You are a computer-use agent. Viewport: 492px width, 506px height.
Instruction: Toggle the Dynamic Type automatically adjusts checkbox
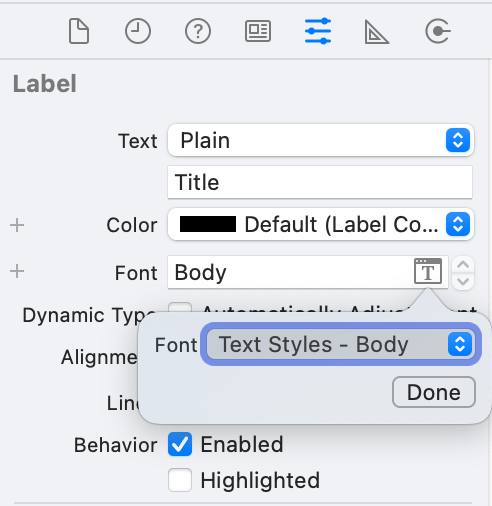pyautogui.click(x=180, y=307)
